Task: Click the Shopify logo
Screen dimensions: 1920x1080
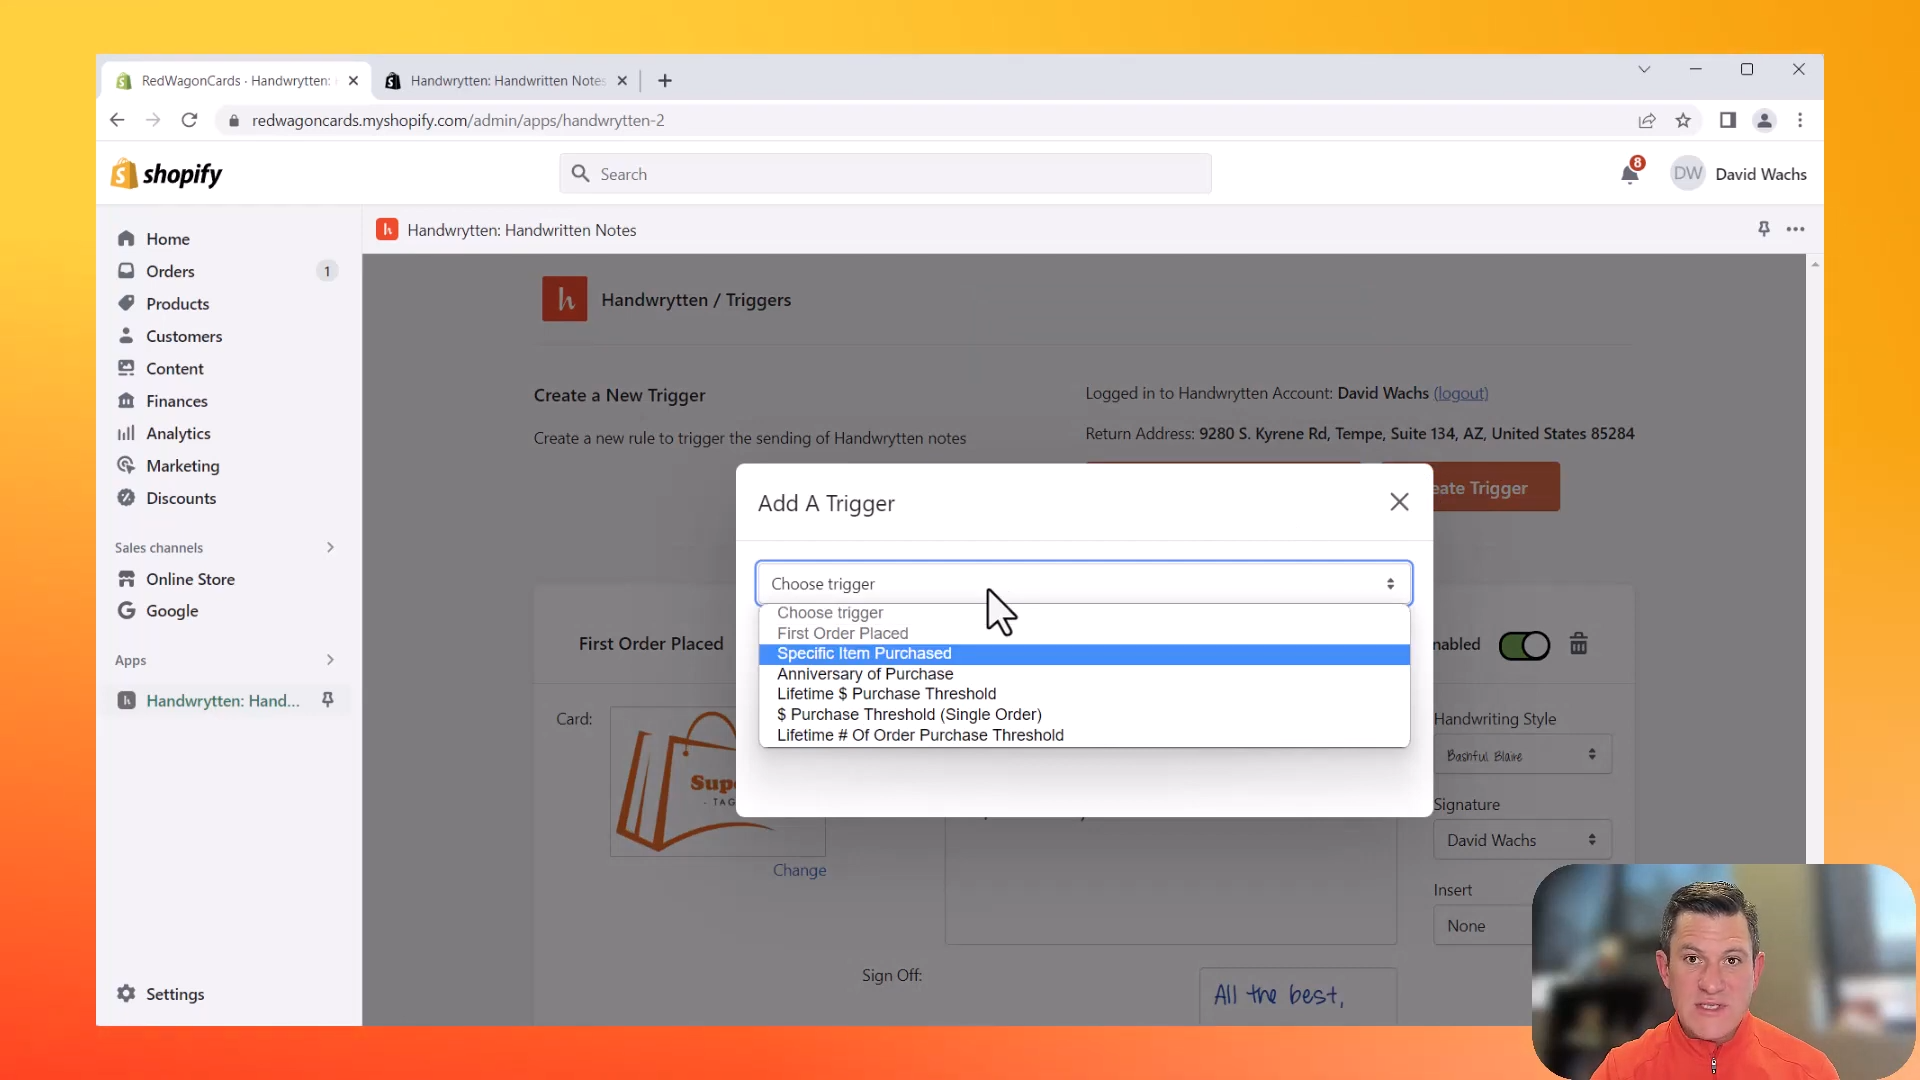Action: (x=166, y=174)
